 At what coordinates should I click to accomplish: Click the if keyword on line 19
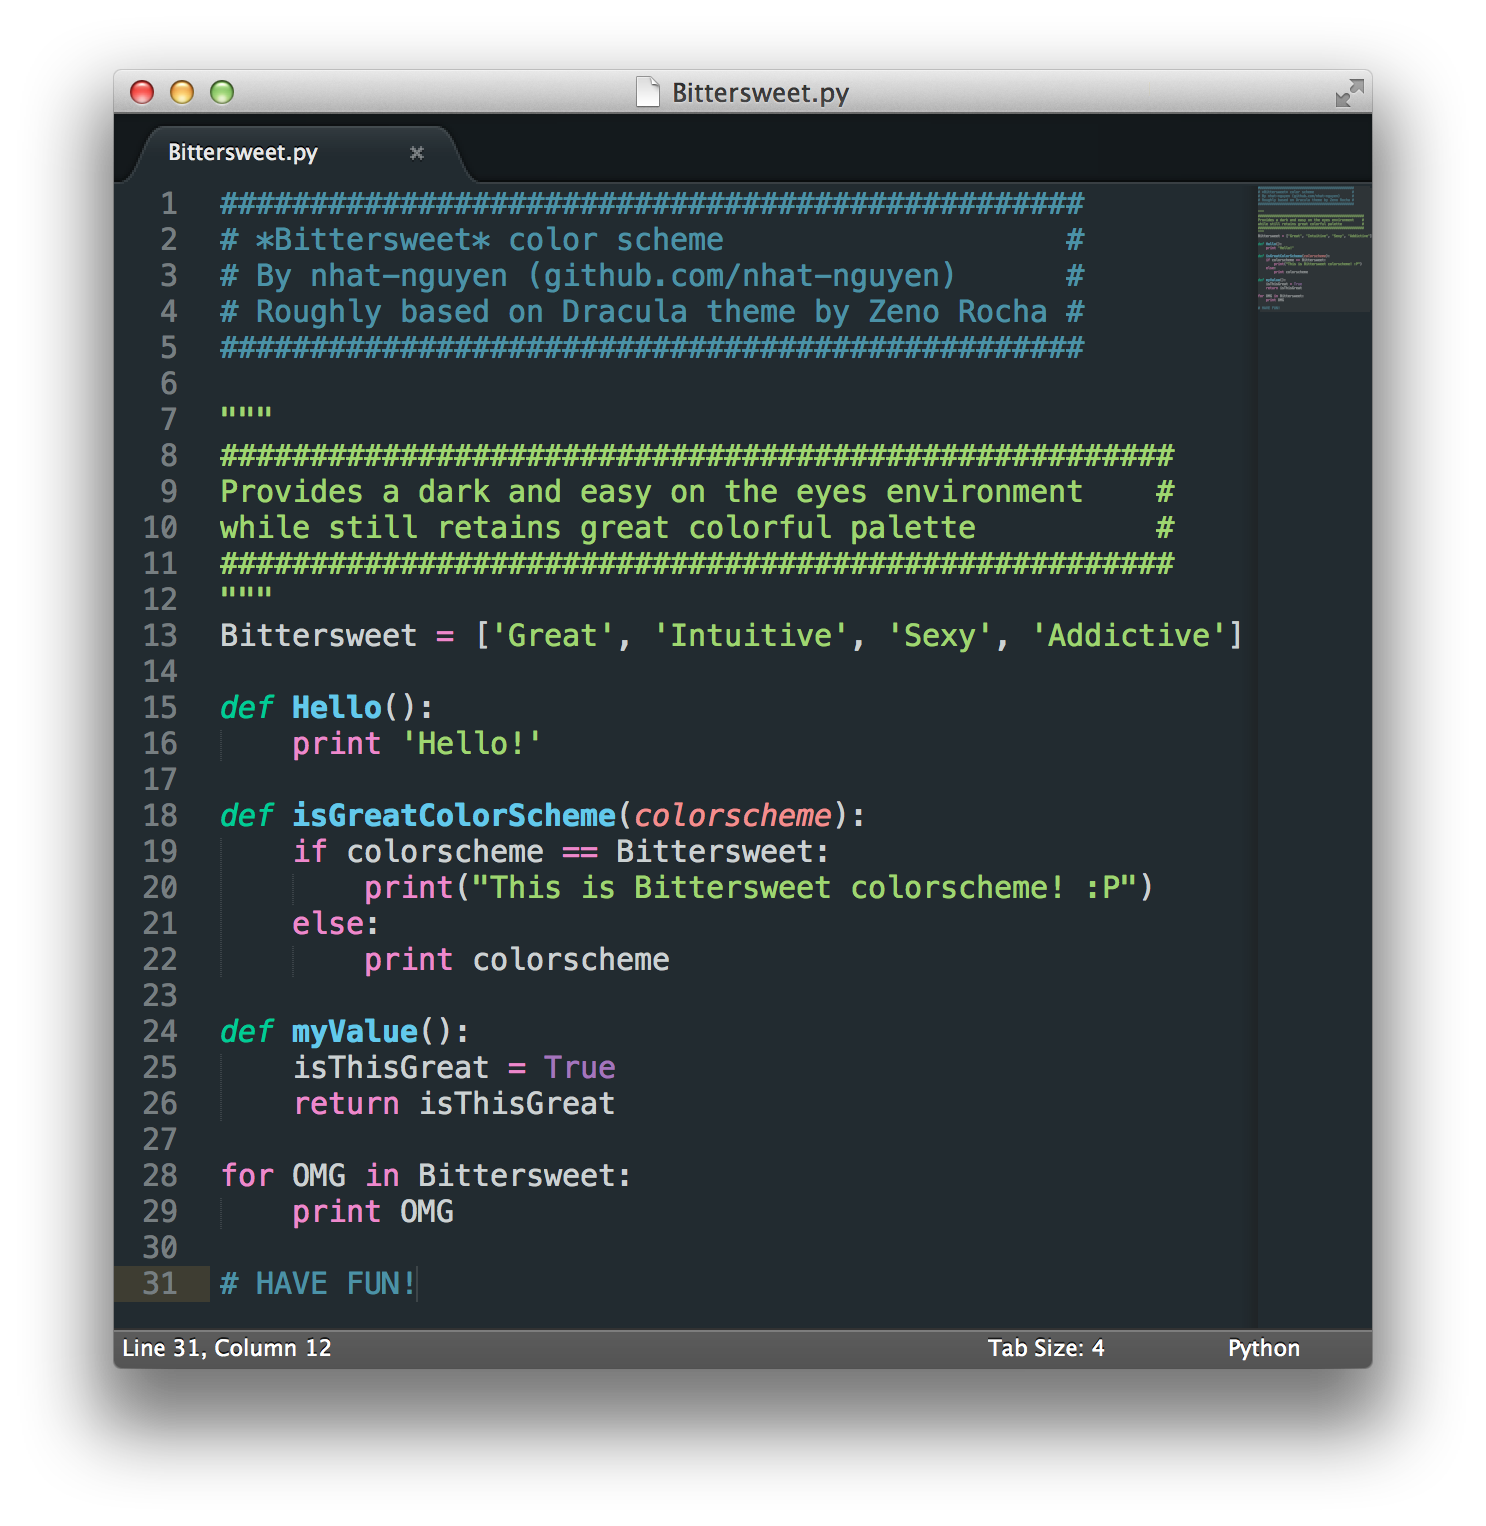point(310,852)
